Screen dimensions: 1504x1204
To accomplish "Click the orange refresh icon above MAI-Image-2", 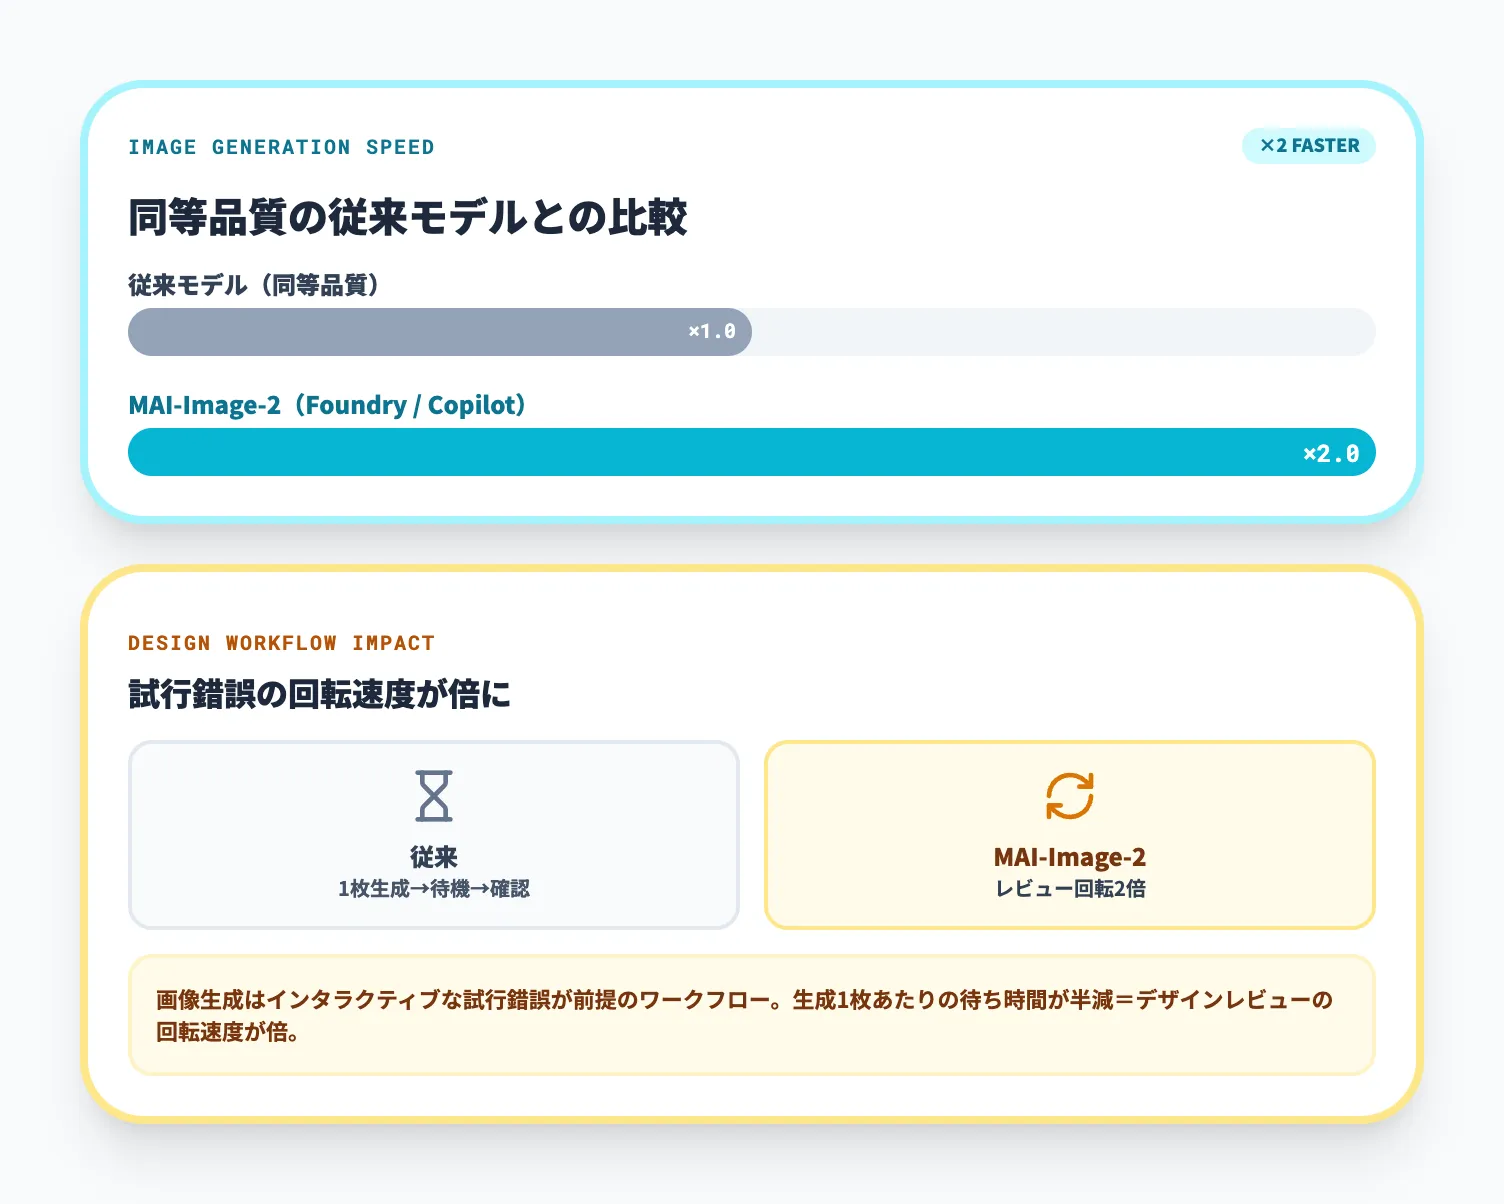I will point(1069,795).
